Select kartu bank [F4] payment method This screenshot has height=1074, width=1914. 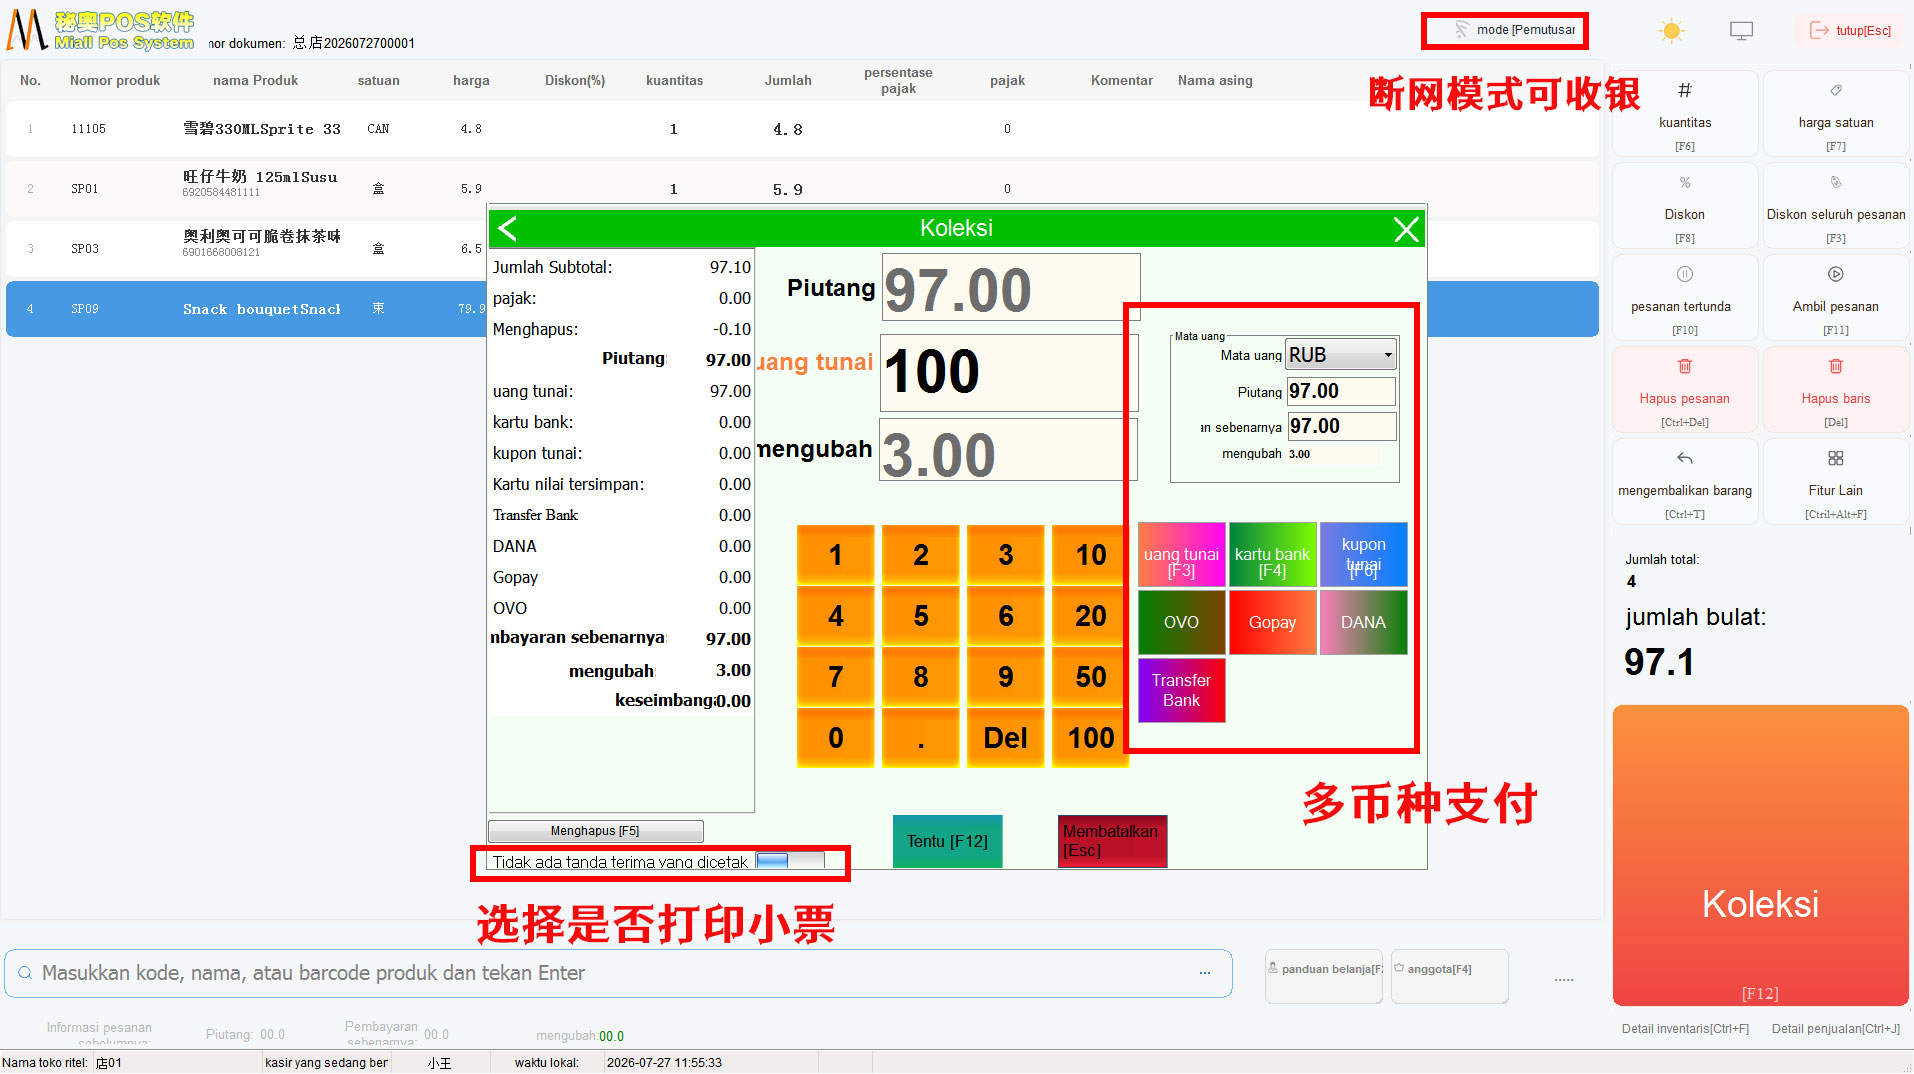pyautogui.click(x=1272, y=555)
